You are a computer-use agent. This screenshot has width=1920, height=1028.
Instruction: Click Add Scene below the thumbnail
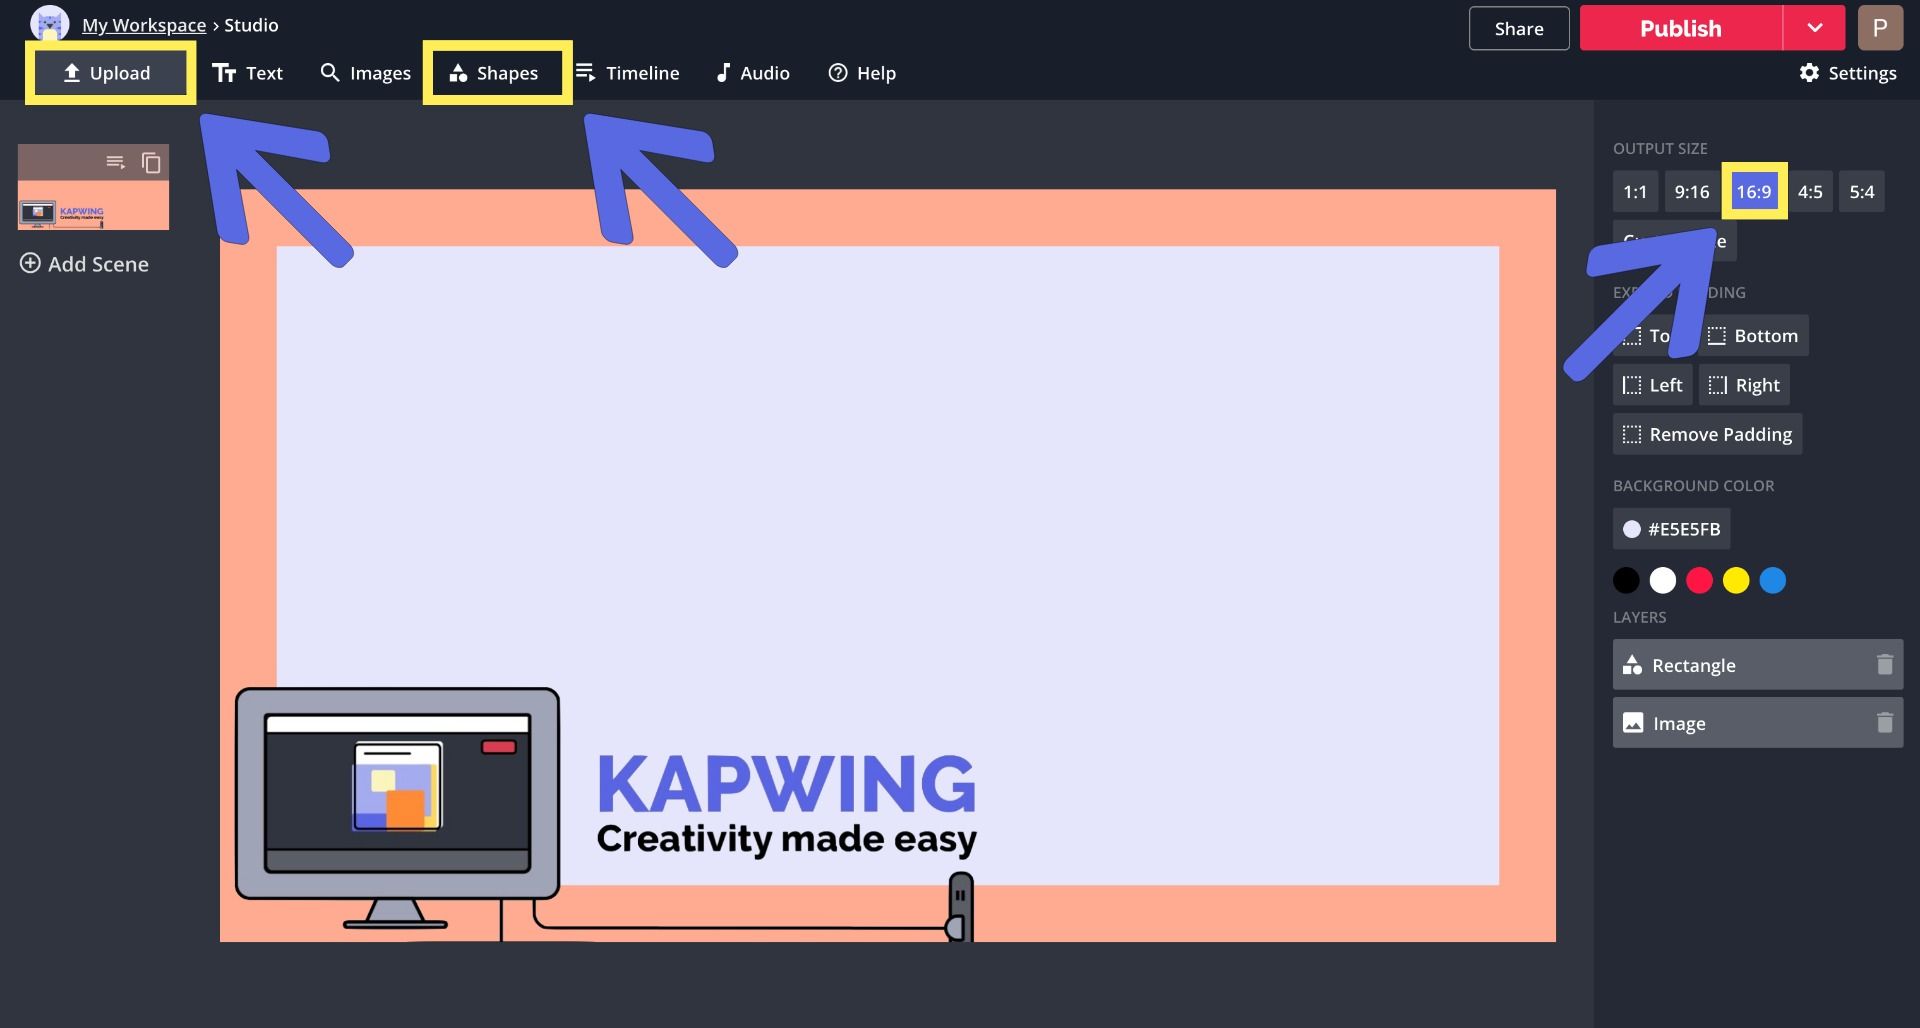(x=85, y=264)
